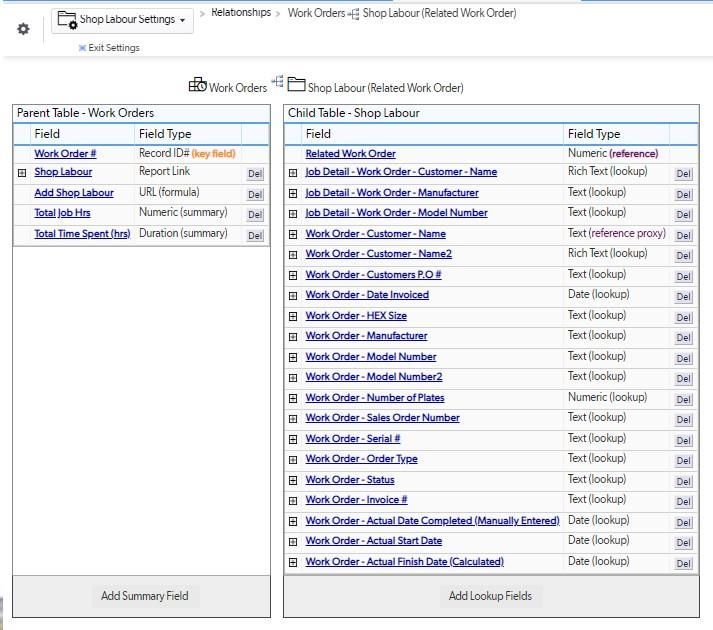Expand Work Order - Actual Start Date row
Image resolution: width=713 pixels, height=630 pixels.
pyautogui.click(x=293, y=541)
